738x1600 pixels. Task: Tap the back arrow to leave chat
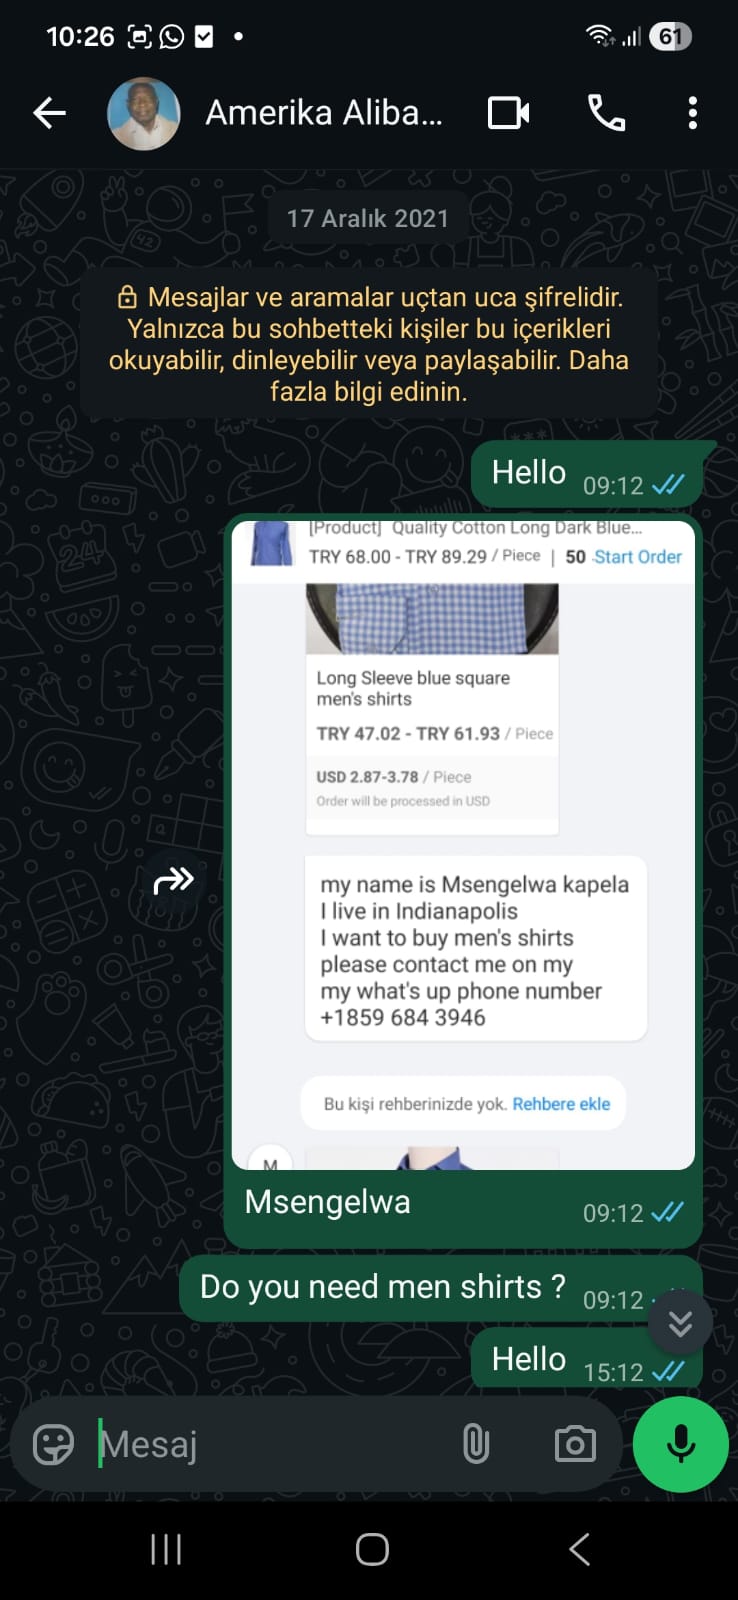[49, 113]
